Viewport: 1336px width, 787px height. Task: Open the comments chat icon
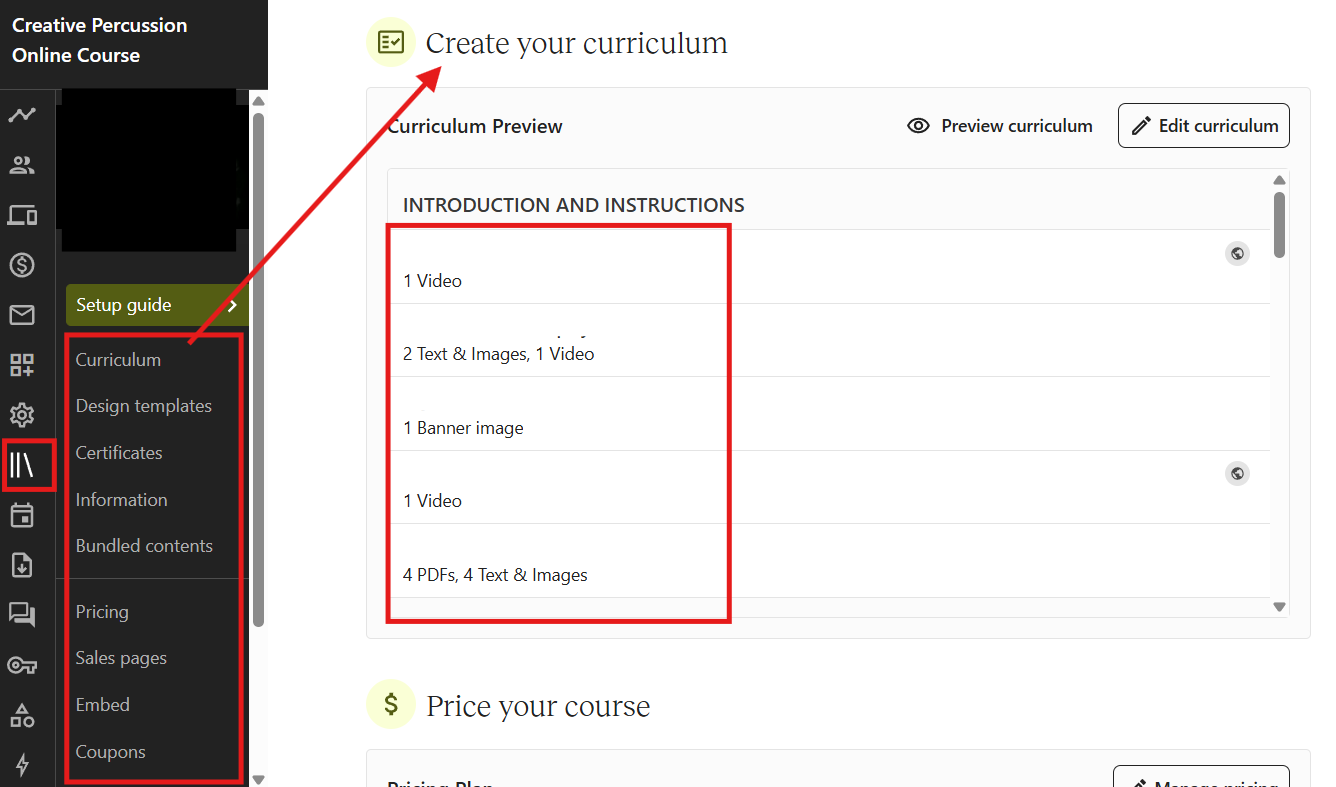22,614
